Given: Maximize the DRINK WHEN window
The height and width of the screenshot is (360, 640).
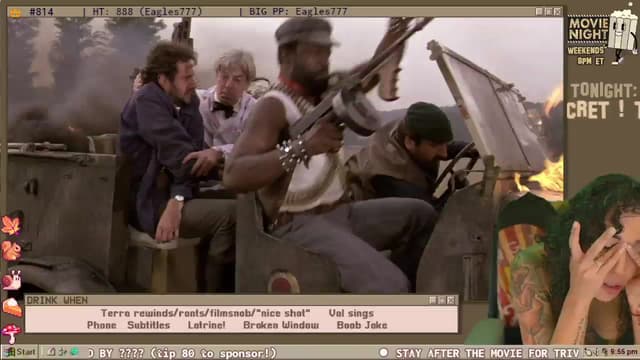Looking at the screenshot, I should click(442, 300).
